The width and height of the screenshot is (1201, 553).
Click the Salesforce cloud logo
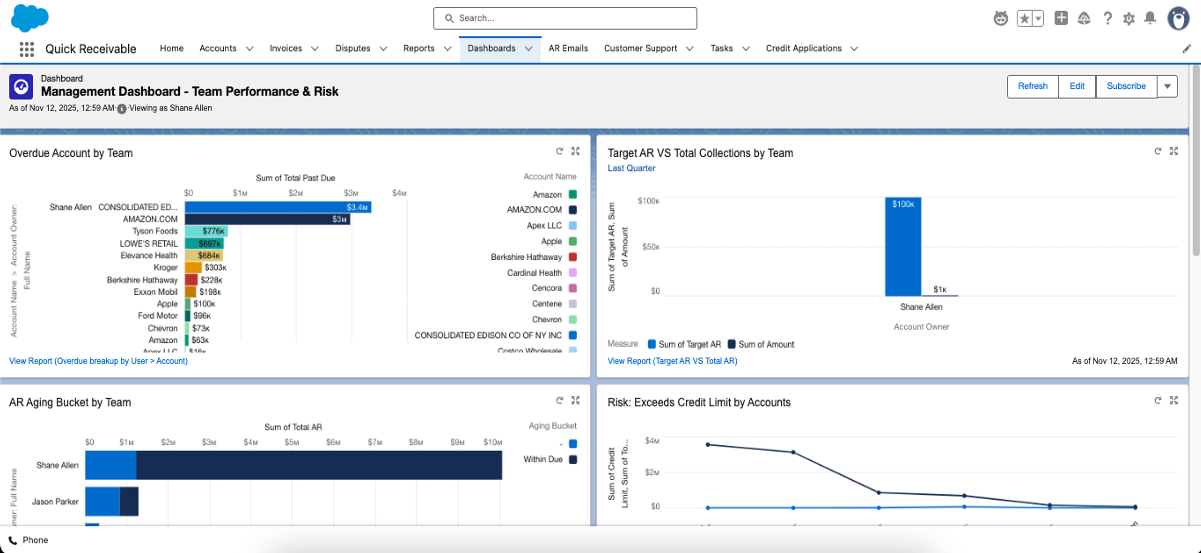pyautogui.click(x=30, y=18)
